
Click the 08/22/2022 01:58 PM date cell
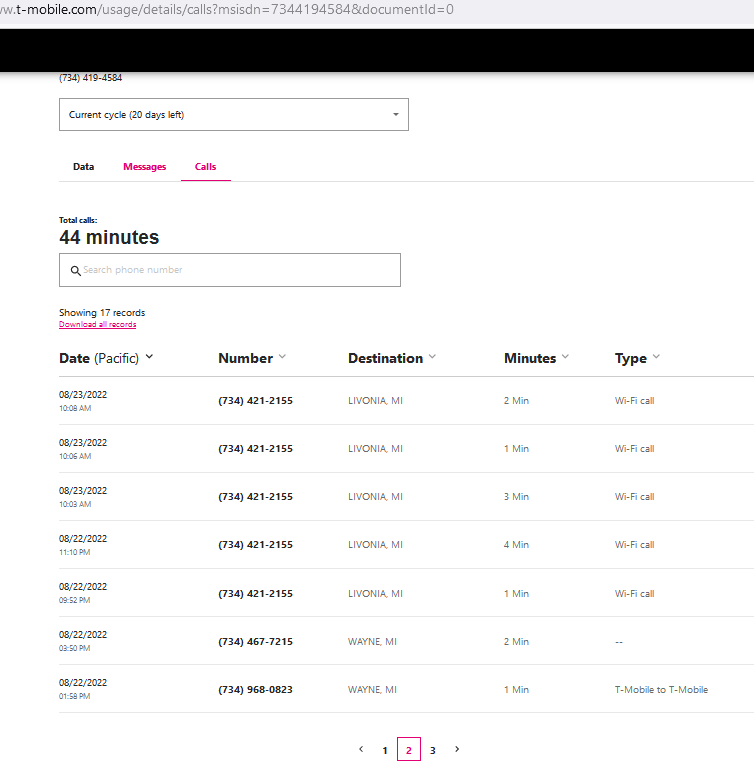tap(83, 689)
